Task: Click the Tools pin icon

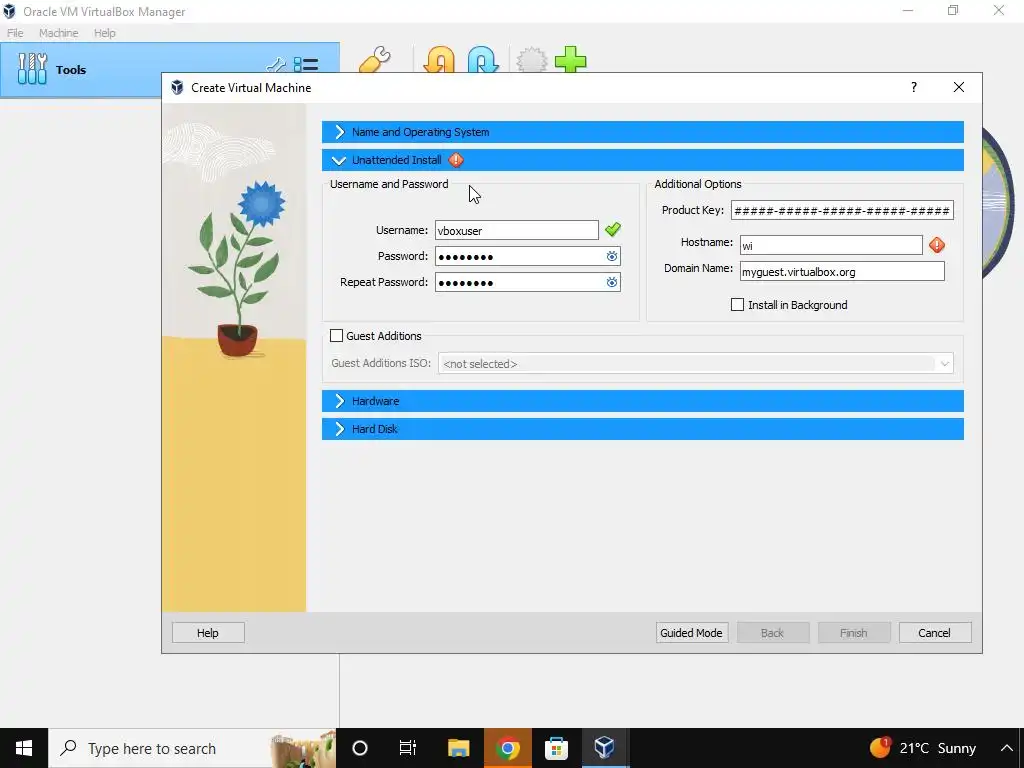Action: pos(276,65)
